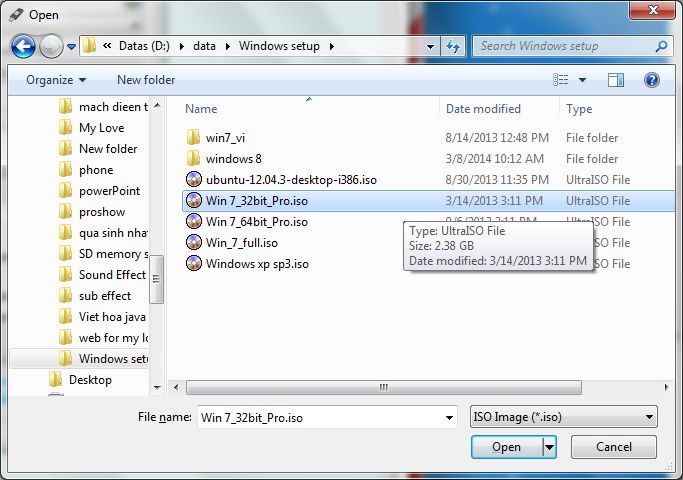683x480 pixels.
Task: Expand the Organize dropdown menu
Action: pyautogui.click(x=56, y=80)
